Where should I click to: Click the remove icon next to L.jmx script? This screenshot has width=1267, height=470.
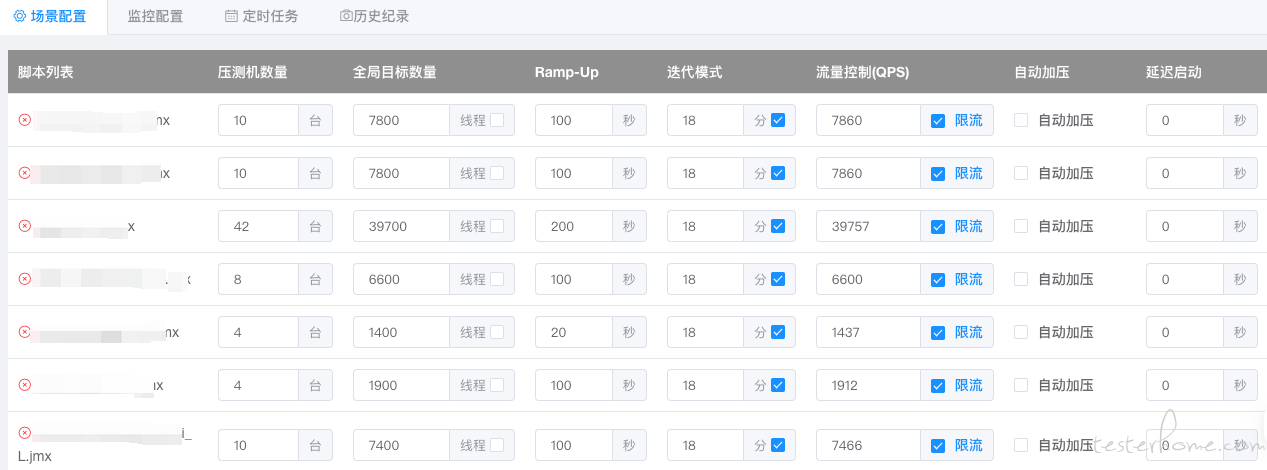pos(24,433)
